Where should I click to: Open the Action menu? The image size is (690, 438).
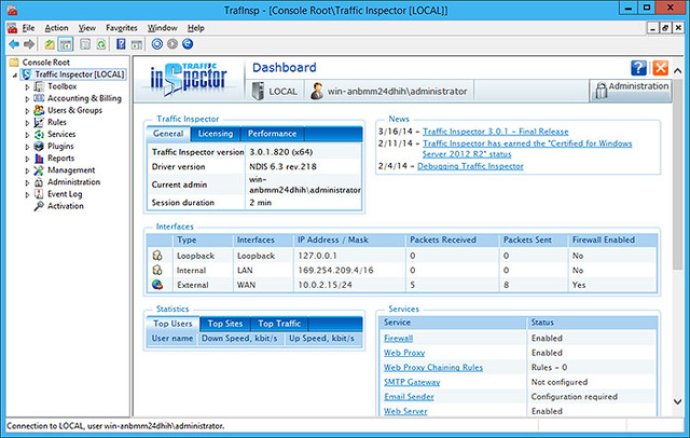point(56,28)
